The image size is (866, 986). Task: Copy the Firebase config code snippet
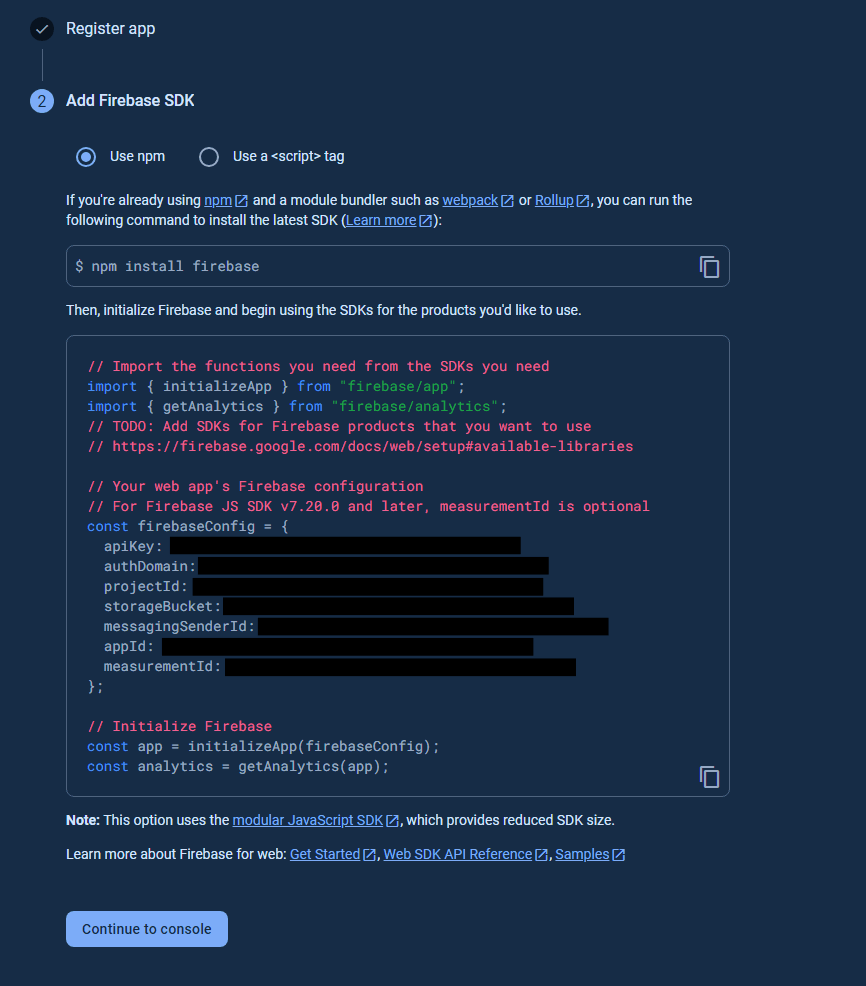(x=709, y=777)
